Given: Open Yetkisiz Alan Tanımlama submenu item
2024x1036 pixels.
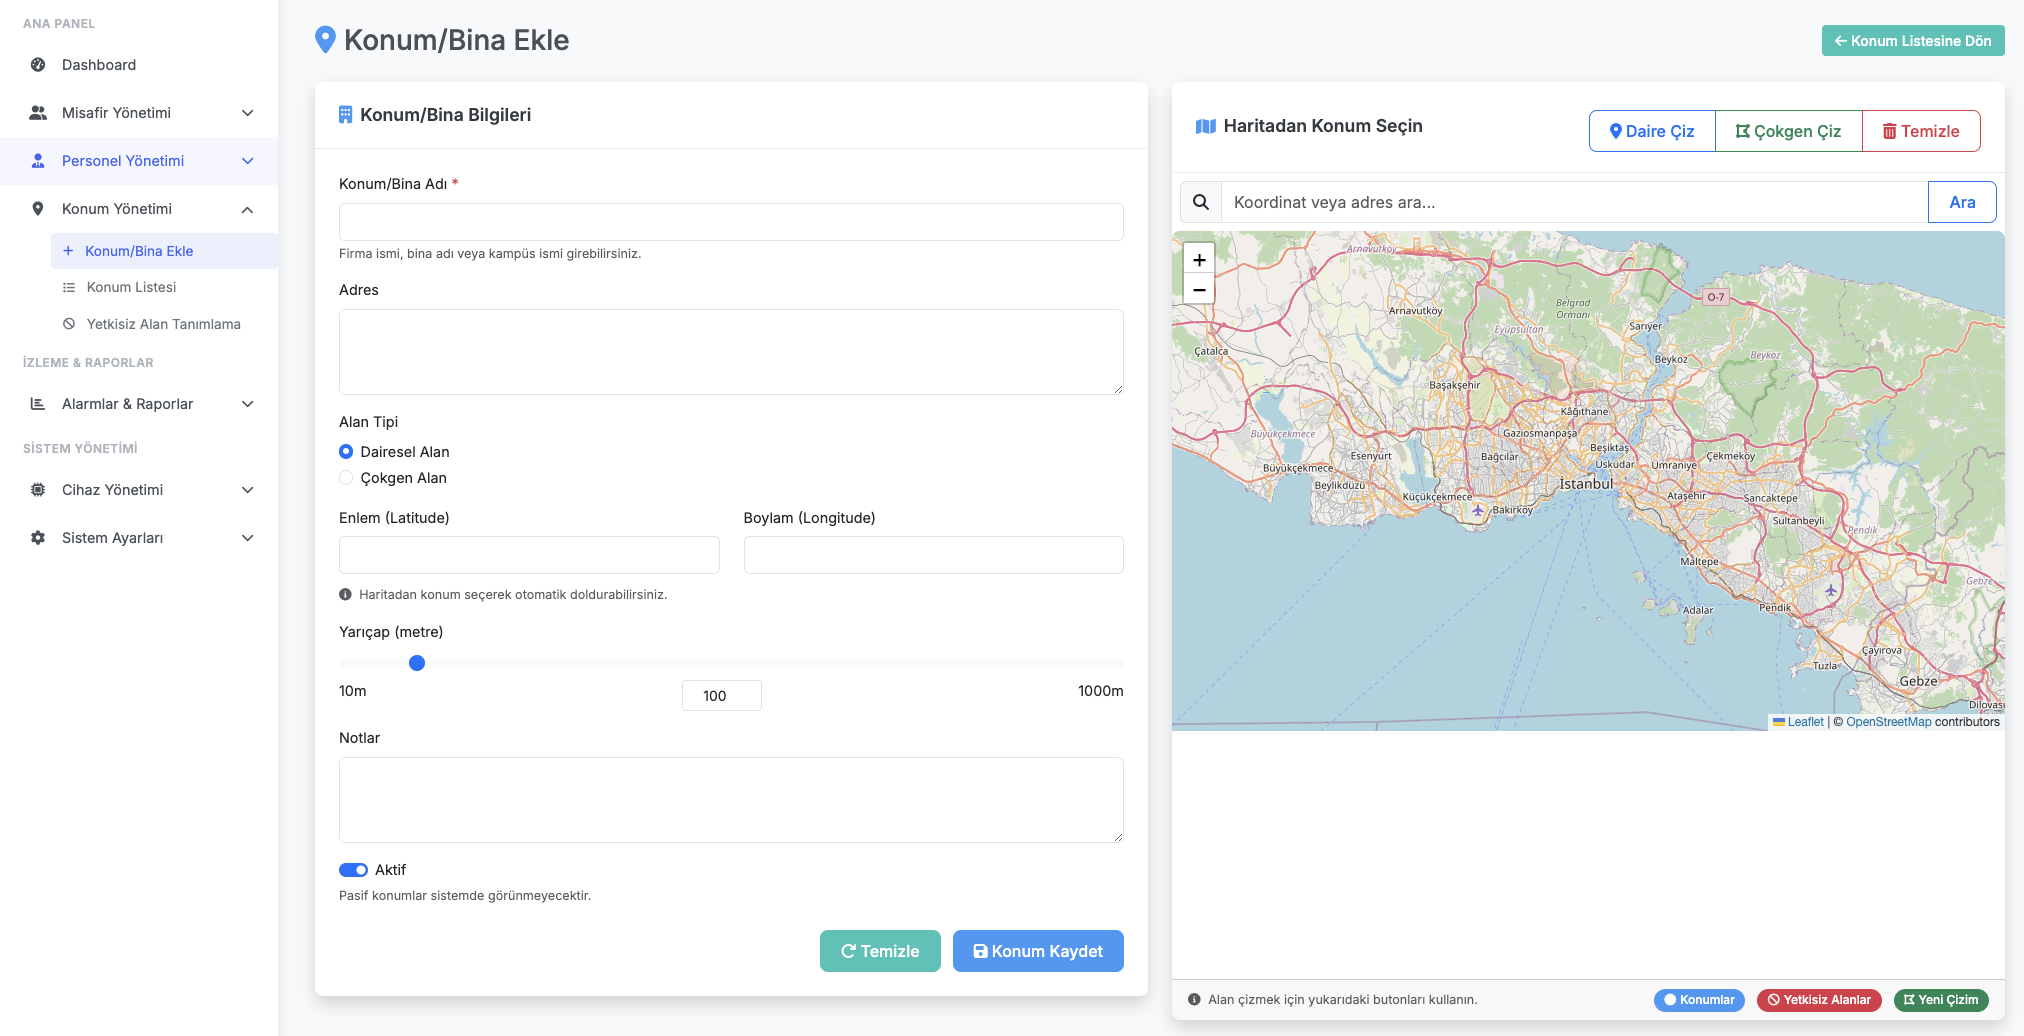Looking at the screenshot, I should tap(164, 324).
